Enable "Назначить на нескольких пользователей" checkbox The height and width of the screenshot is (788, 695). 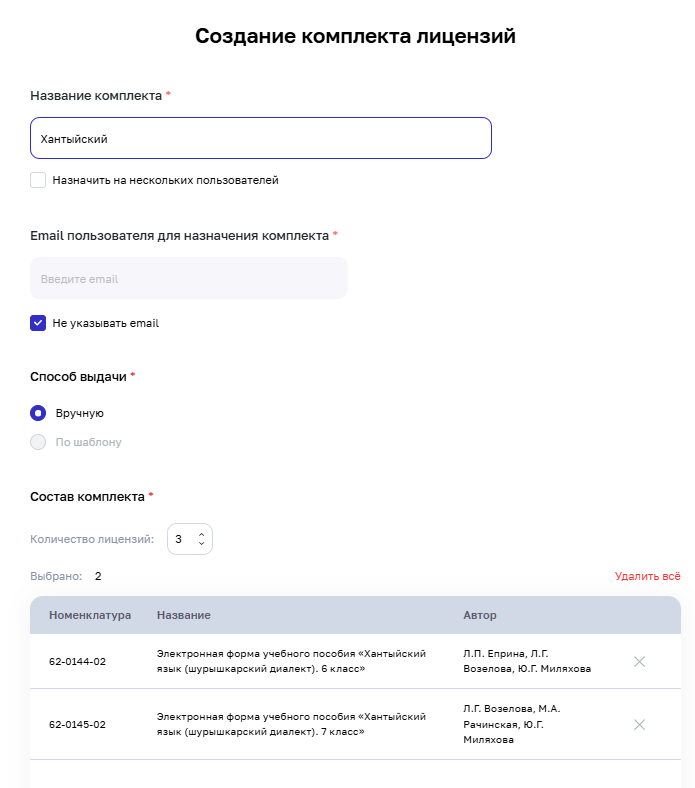pyautogui.click(x=38, y=180)
